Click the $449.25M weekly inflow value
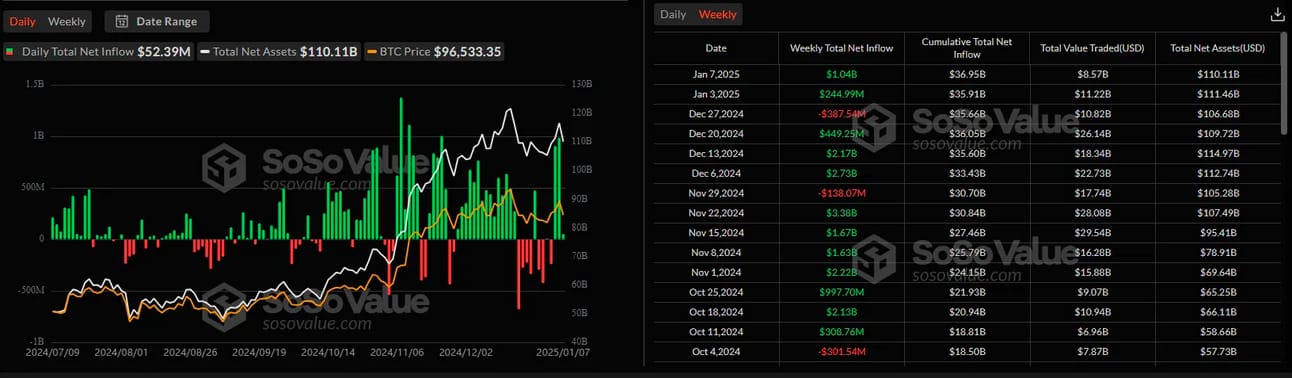Image resolution: width=1292 pixels, height=378 pixels. (841, 133)
